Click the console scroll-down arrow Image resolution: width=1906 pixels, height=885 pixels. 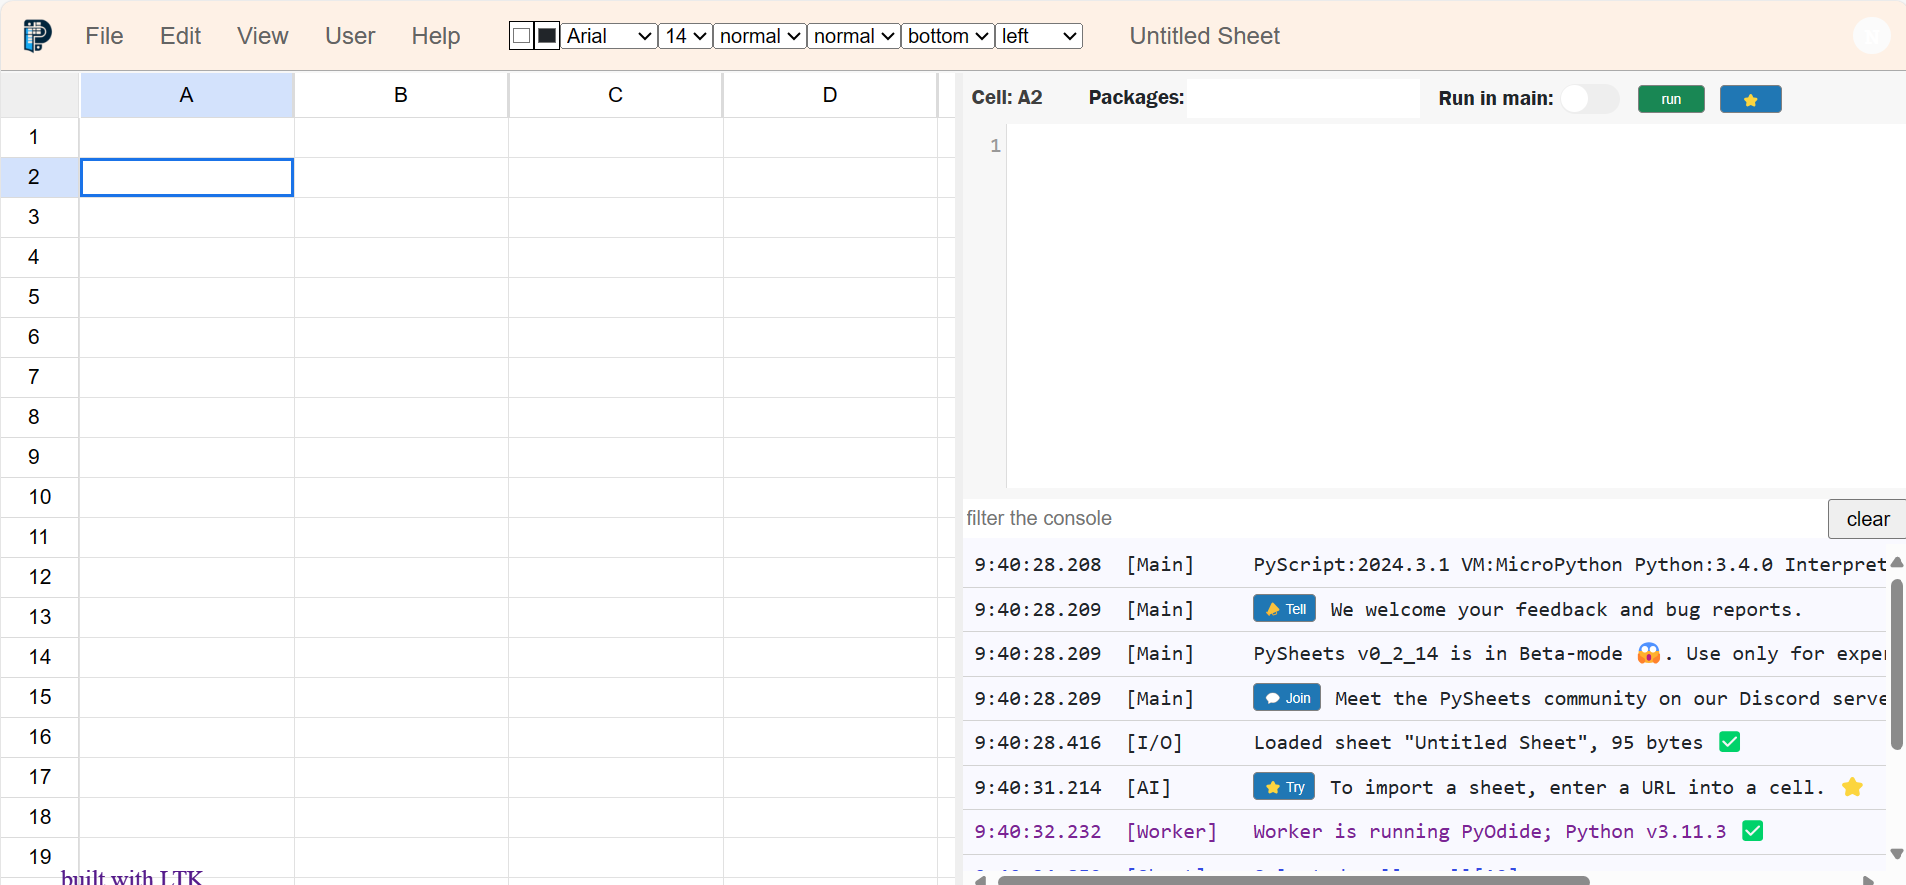pyautogui.click(x=1896, y=854)
